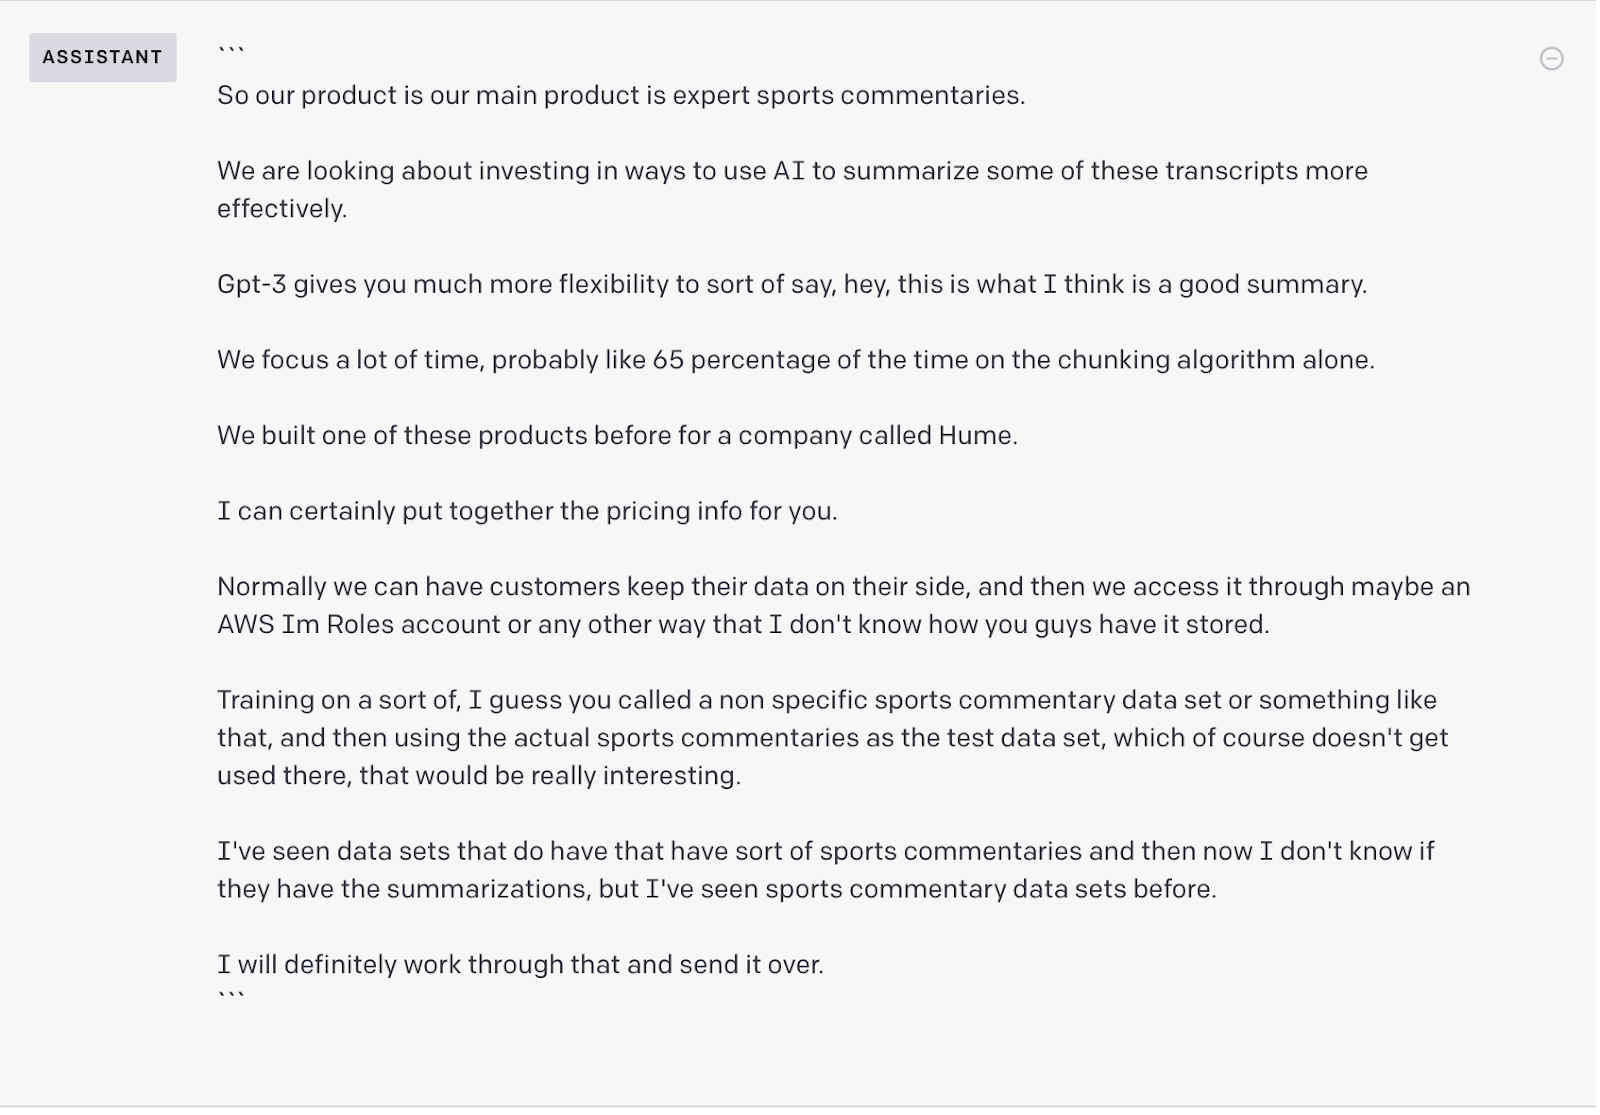This screenshot has width=1600, height=1115.
Task: Click the sentence "I will definitely work through that"
Action: [x=520, y=965]
